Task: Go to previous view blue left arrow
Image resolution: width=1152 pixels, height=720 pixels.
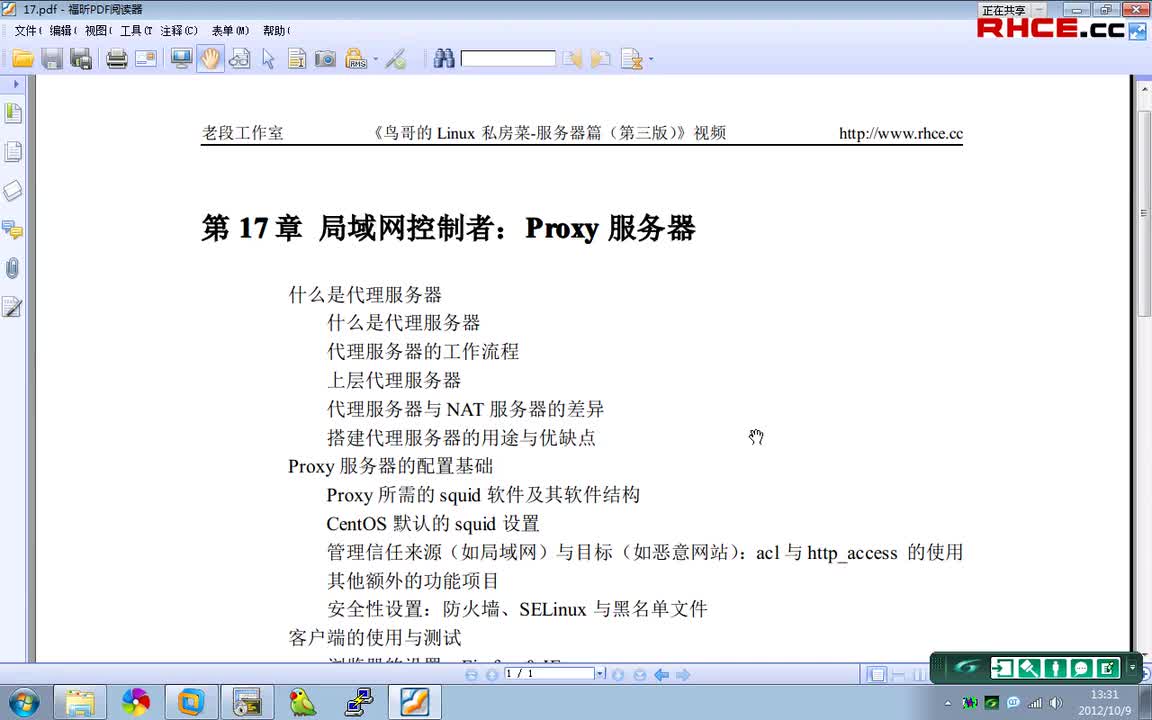Action: tap(661, 674)
